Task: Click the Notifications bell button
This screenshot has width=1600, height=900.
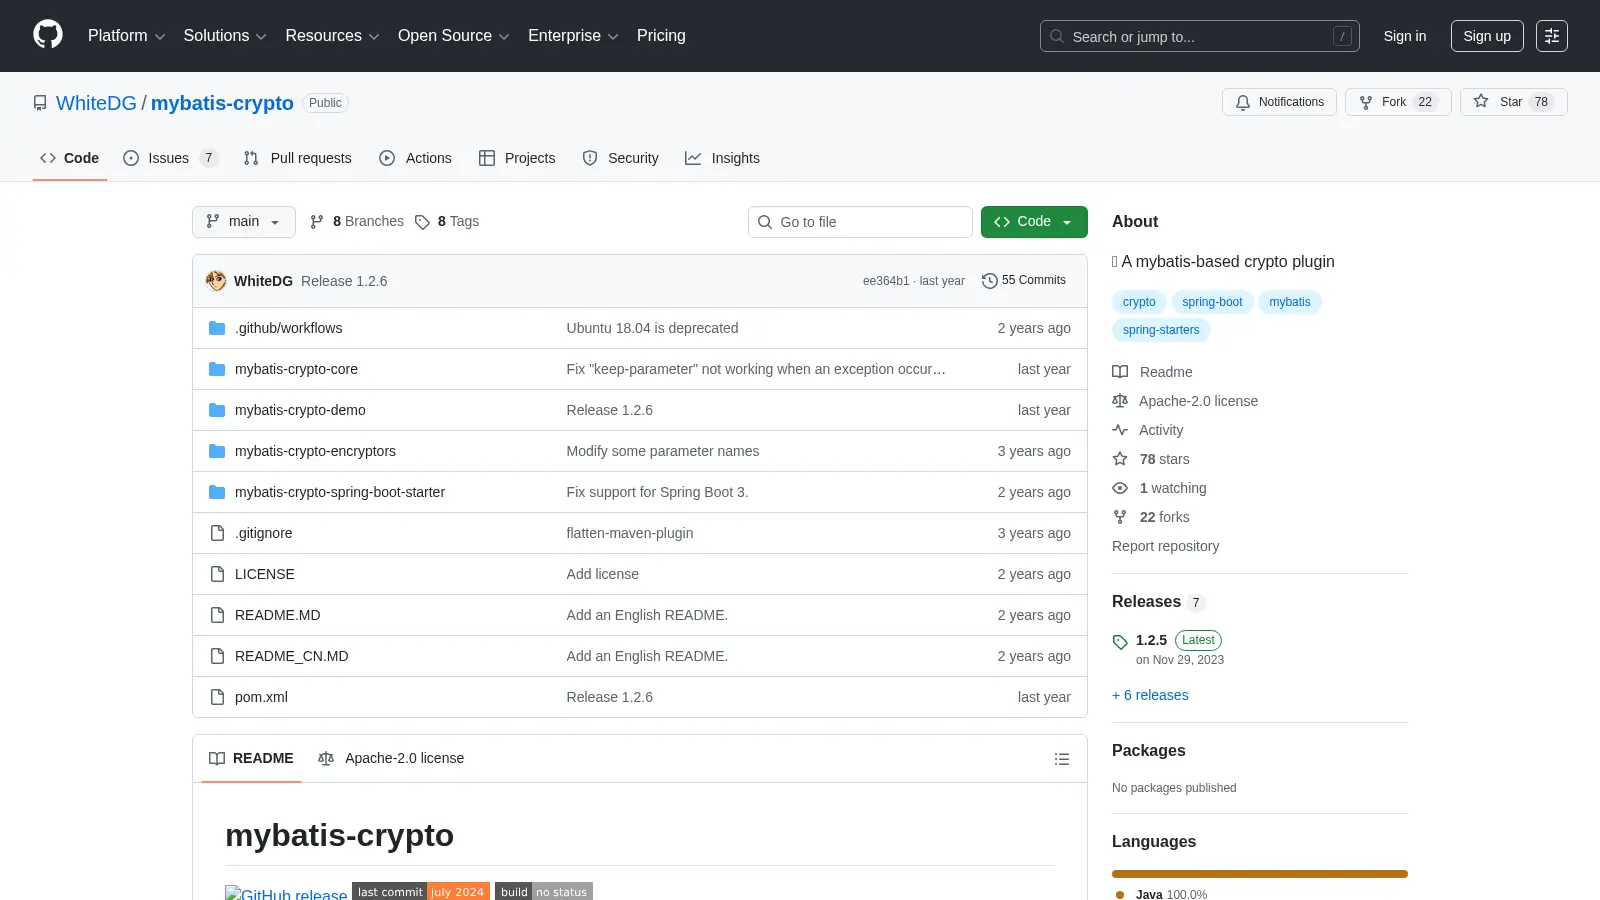Action: click(x=1279, y=102)
